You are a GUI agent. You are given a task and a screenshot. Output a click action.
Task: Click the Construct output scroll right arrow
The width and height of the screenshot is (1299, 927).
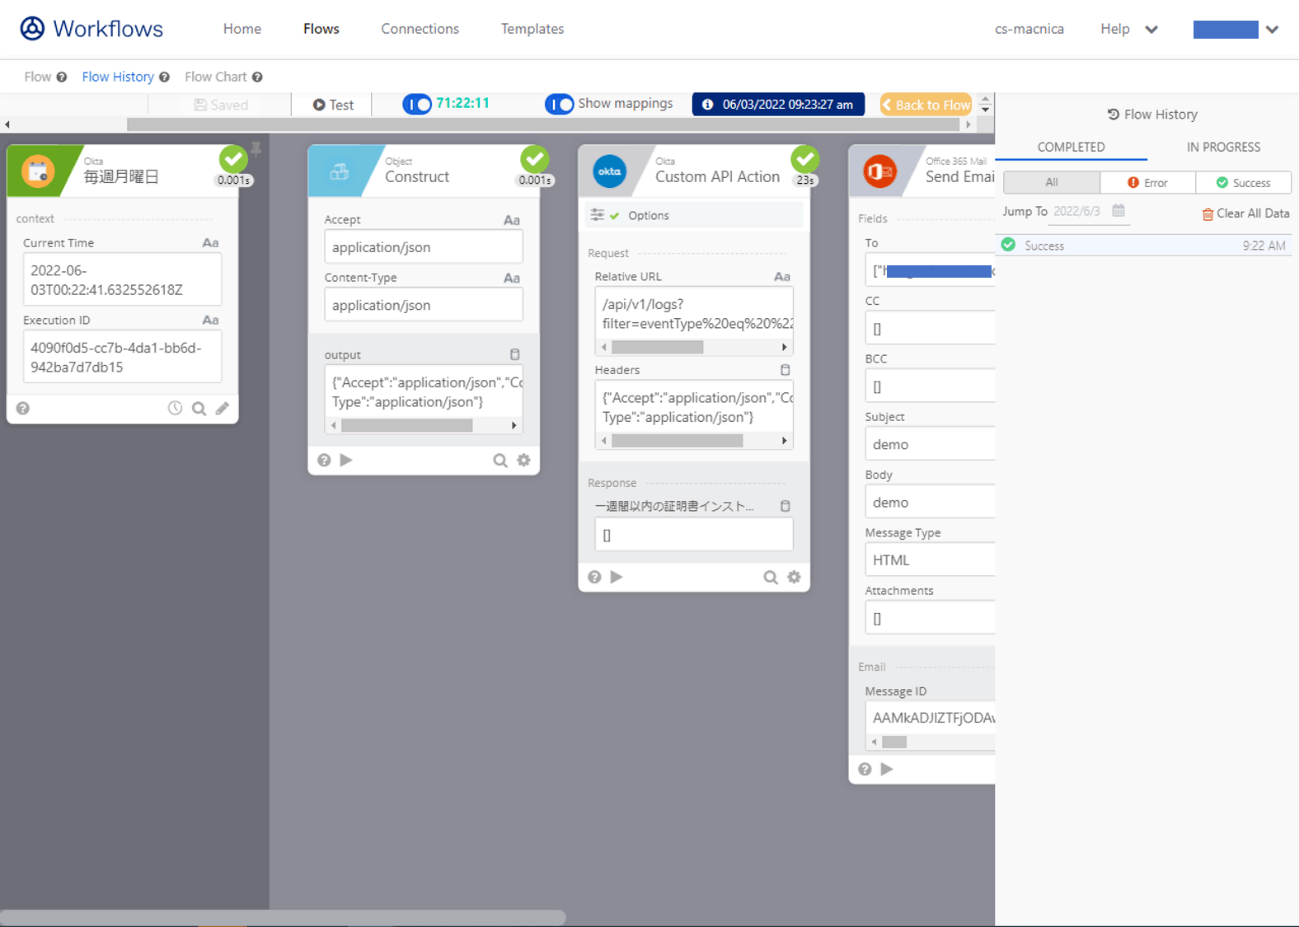click(x=514, y=425)
